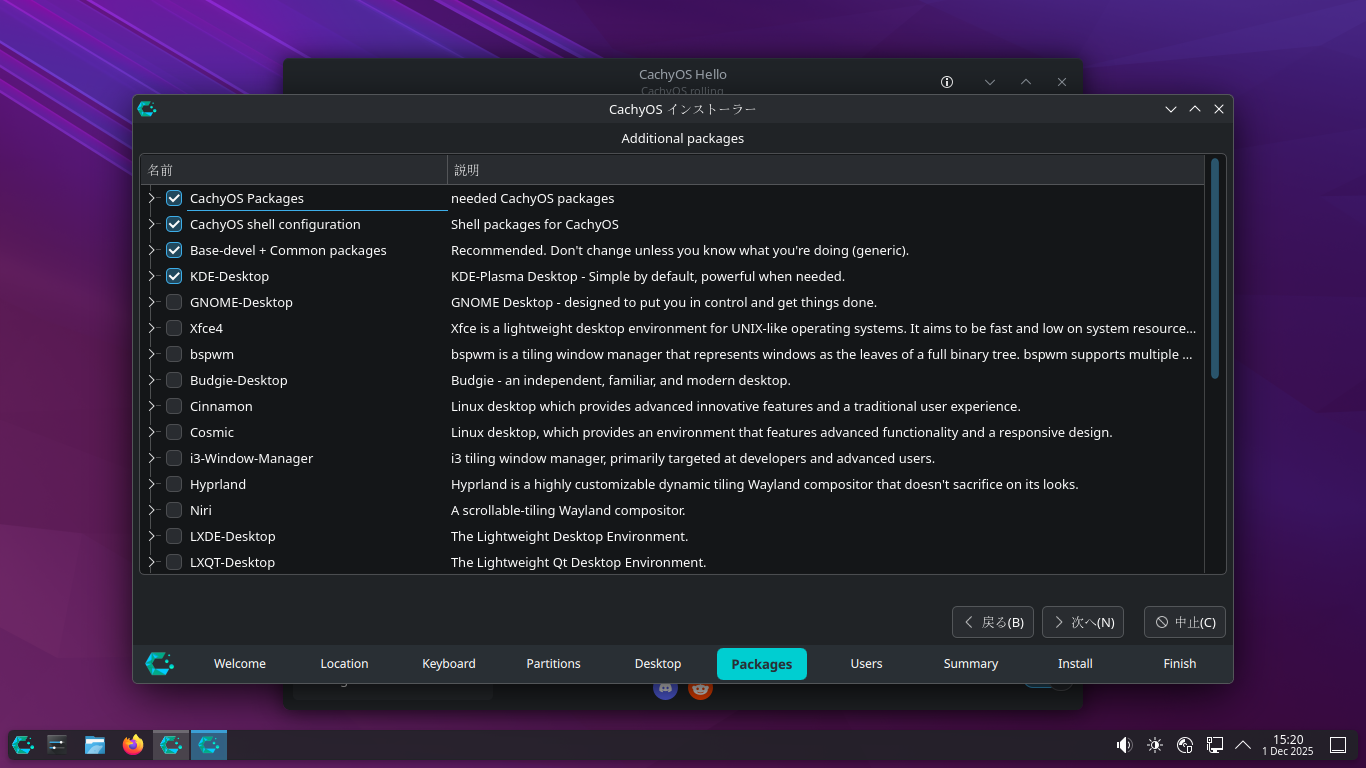Show hidden system tray icons
This screenshot has height=768, width=1366.
click(1243, 745)
